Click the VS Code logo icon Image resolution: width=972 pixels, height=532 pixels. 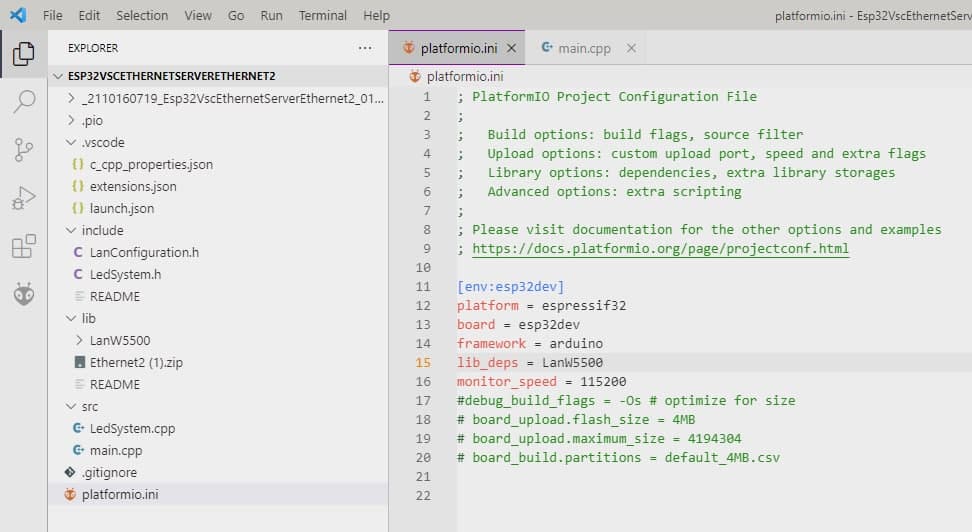18,15
